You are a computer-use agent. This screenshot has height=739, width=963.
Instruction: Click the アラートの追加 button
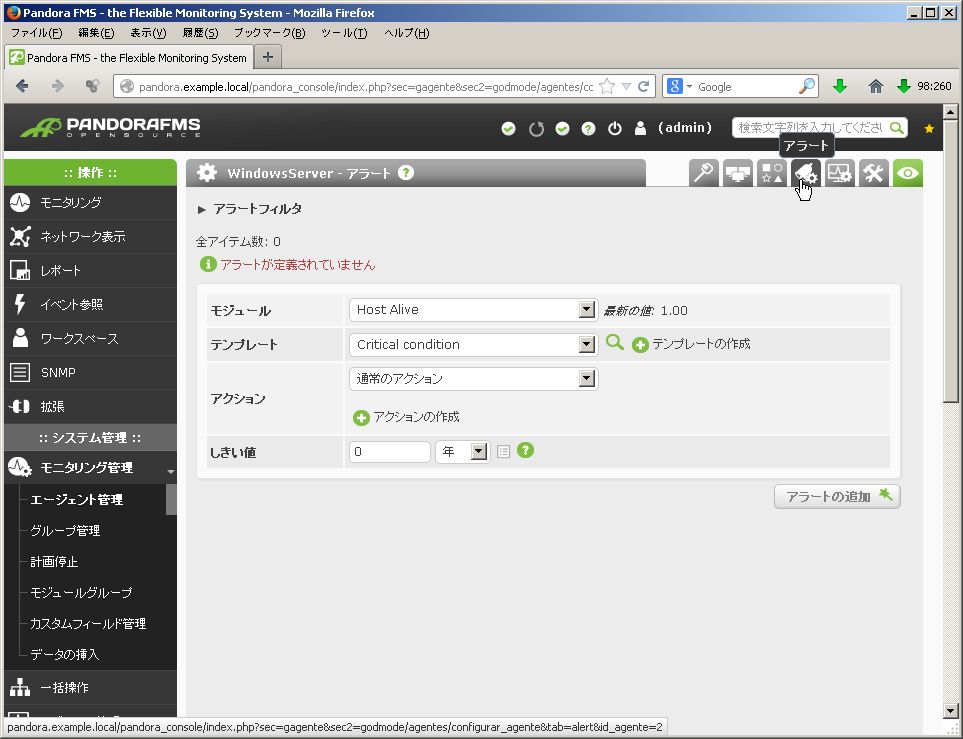point(837,496)
